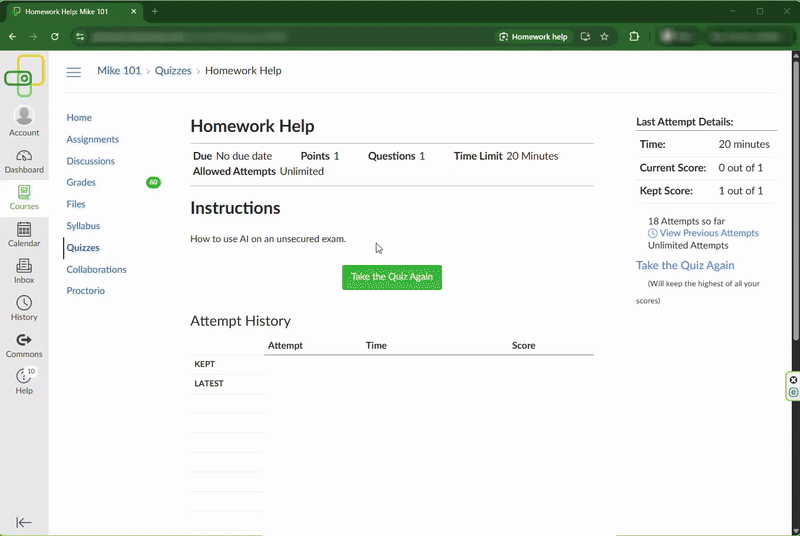The image size is (800, 536).
Task: Collapse the global navigation with arrow icon
Action: click(23, 522)
